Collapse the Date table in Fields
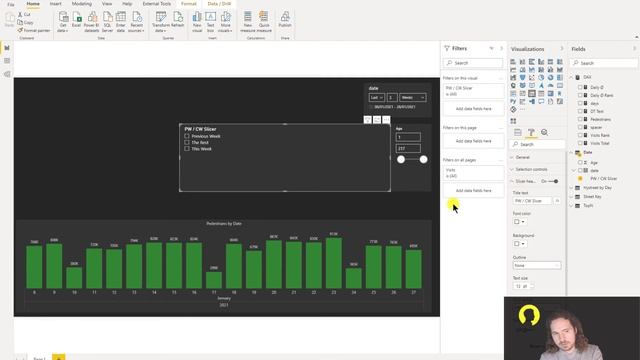640x360 pixels. pyautogui.click(x=571, y=152)
